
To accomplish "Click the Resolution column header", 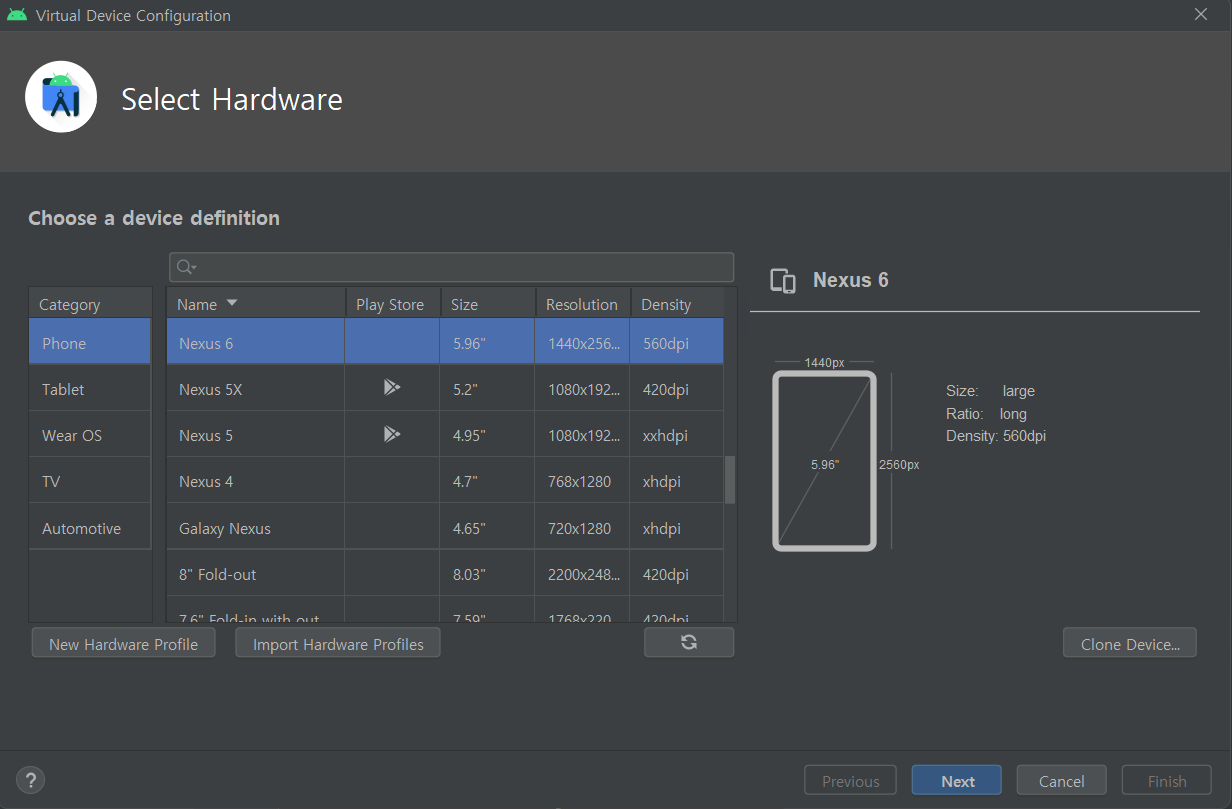I will tap(583, 304).
